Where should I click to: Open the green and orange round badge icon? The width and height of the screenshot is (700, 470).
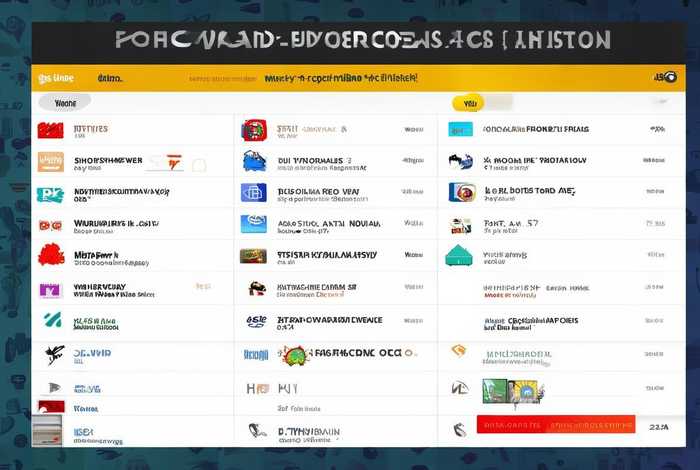click(295, 355)
